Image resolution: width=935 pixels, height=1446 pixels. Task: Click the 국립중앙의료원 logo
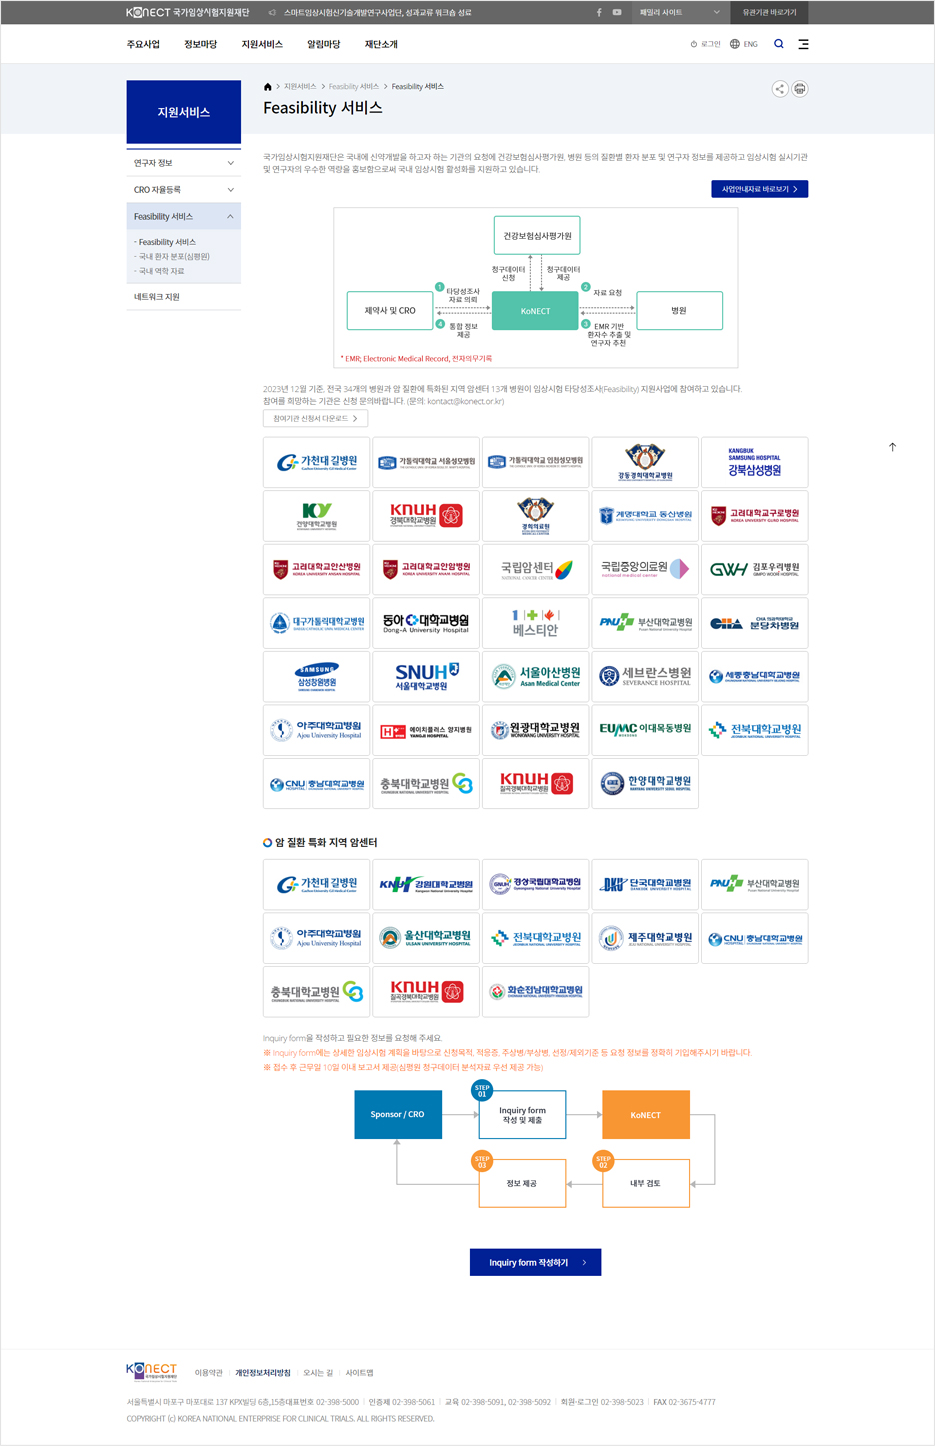645,569
